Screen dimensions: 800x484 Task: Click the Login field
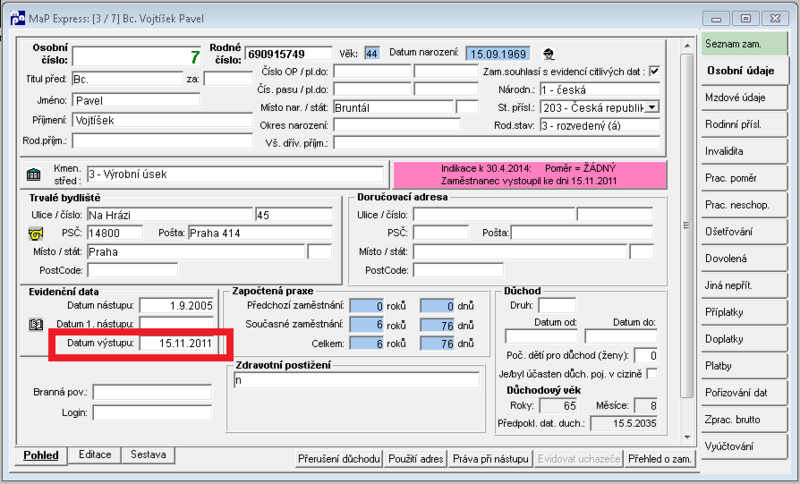click(x=152, y=413)
